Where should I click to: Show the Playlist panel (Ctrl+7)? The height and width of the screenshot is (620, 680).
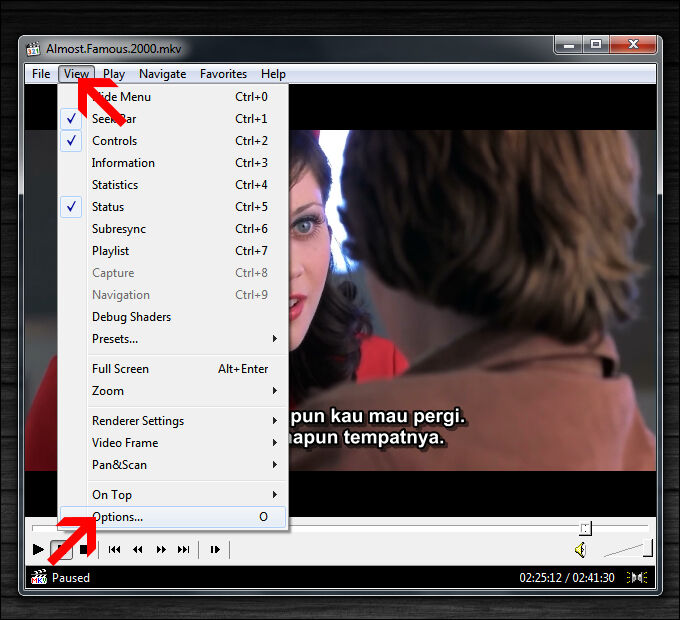[x=173, y=251]
